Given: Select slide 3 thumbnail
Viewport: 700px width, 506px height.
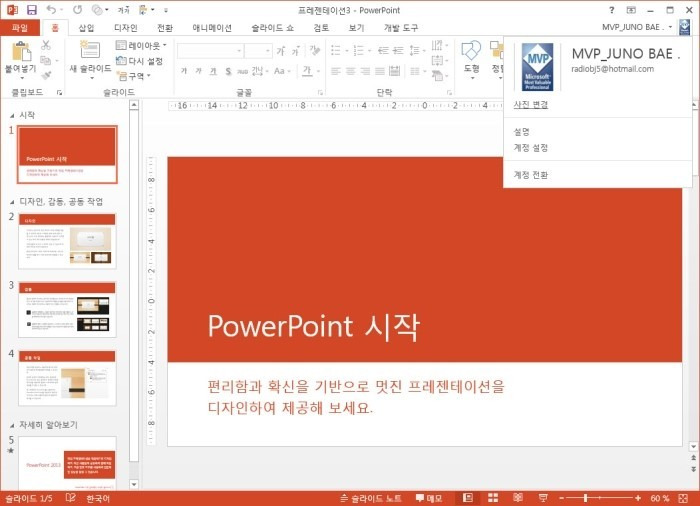Looking at the screenshot, I should [x=67, y=309].
